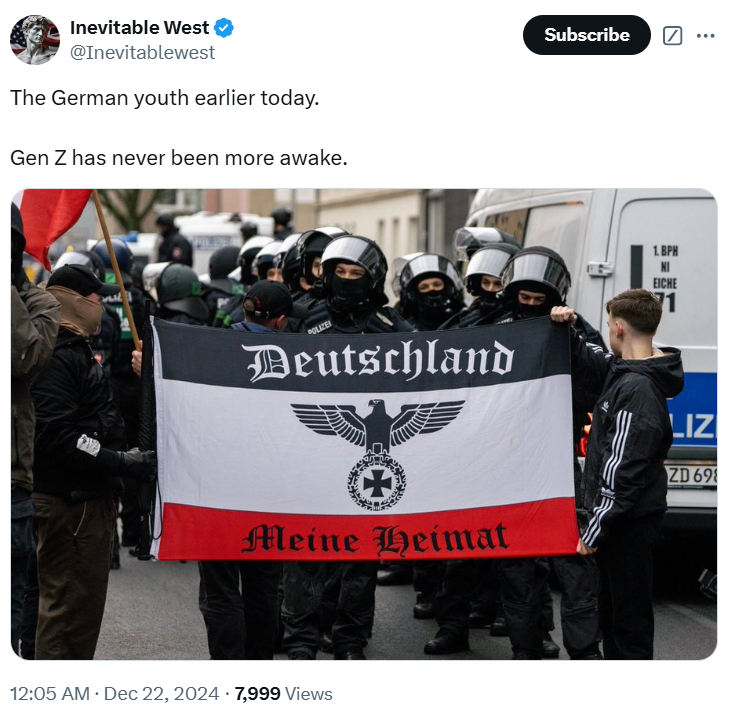The width and height of the screenshot is (735, 721).
Task: Open the three-dot more options menu
Action: coord(705,36)
